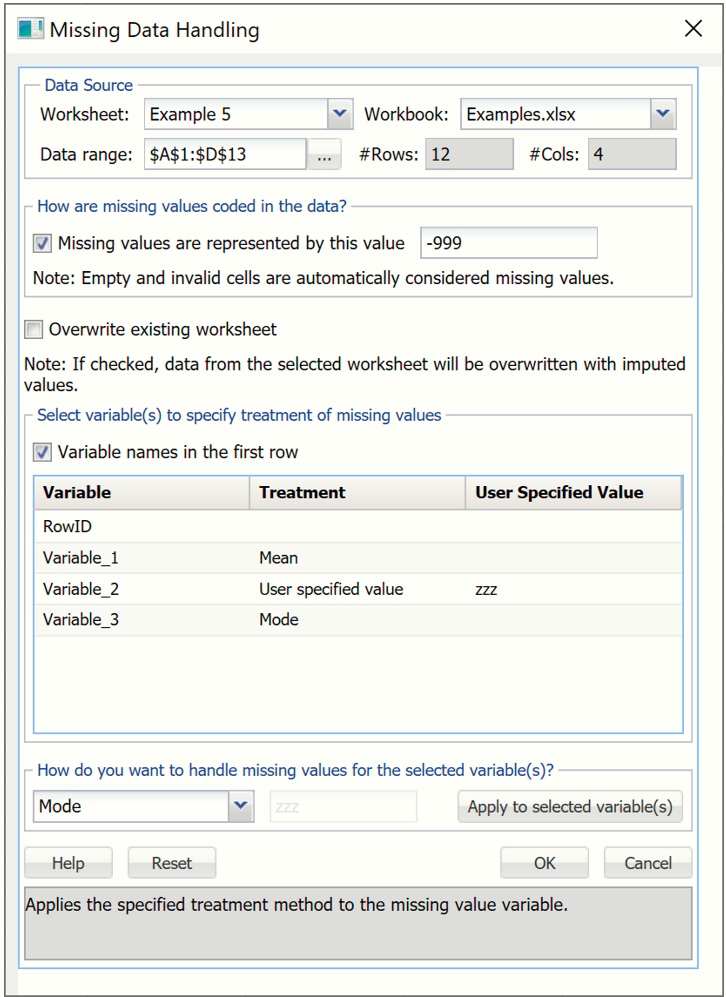Click the Missing Data Handling app icon
Image resolution: width=726 pixels, height=997 pixels.
click(31, 29)
